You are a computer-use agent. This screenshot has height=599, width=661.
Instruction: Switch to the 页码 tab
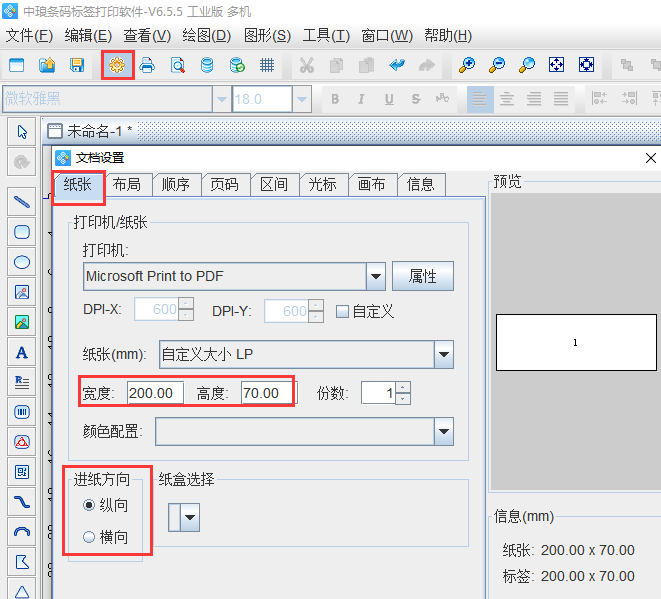224,185
